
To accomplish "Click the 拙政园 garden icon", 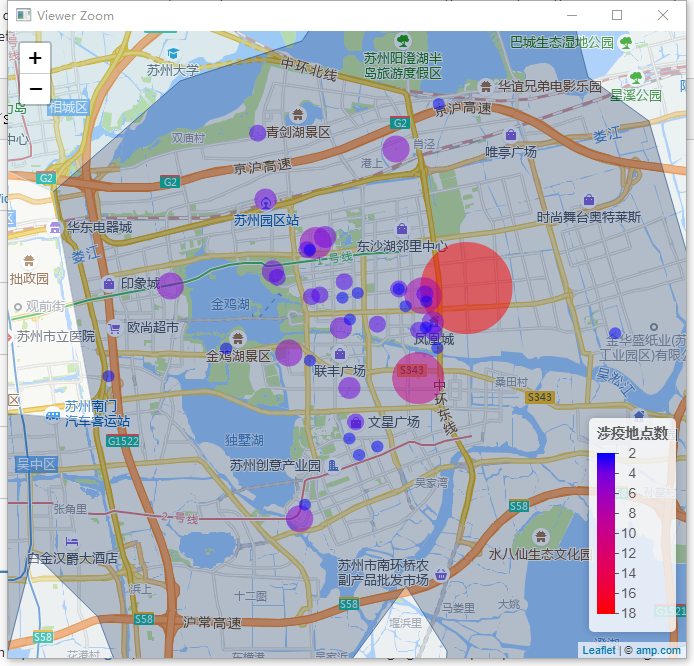I will (x=29, y=260).
